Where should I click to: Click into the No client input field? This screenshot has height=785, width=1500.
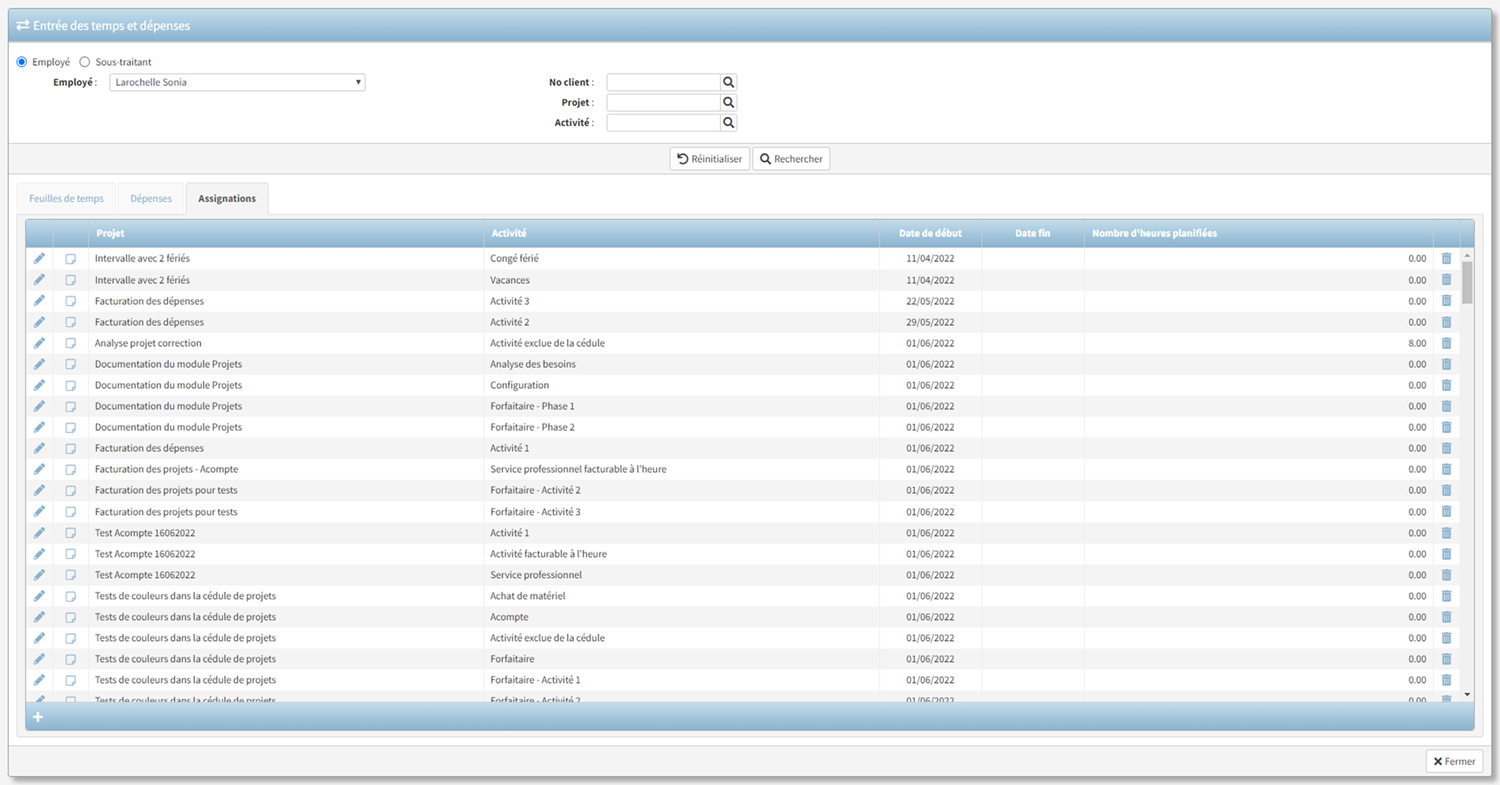pyautogui.click(x=663, y=83)
